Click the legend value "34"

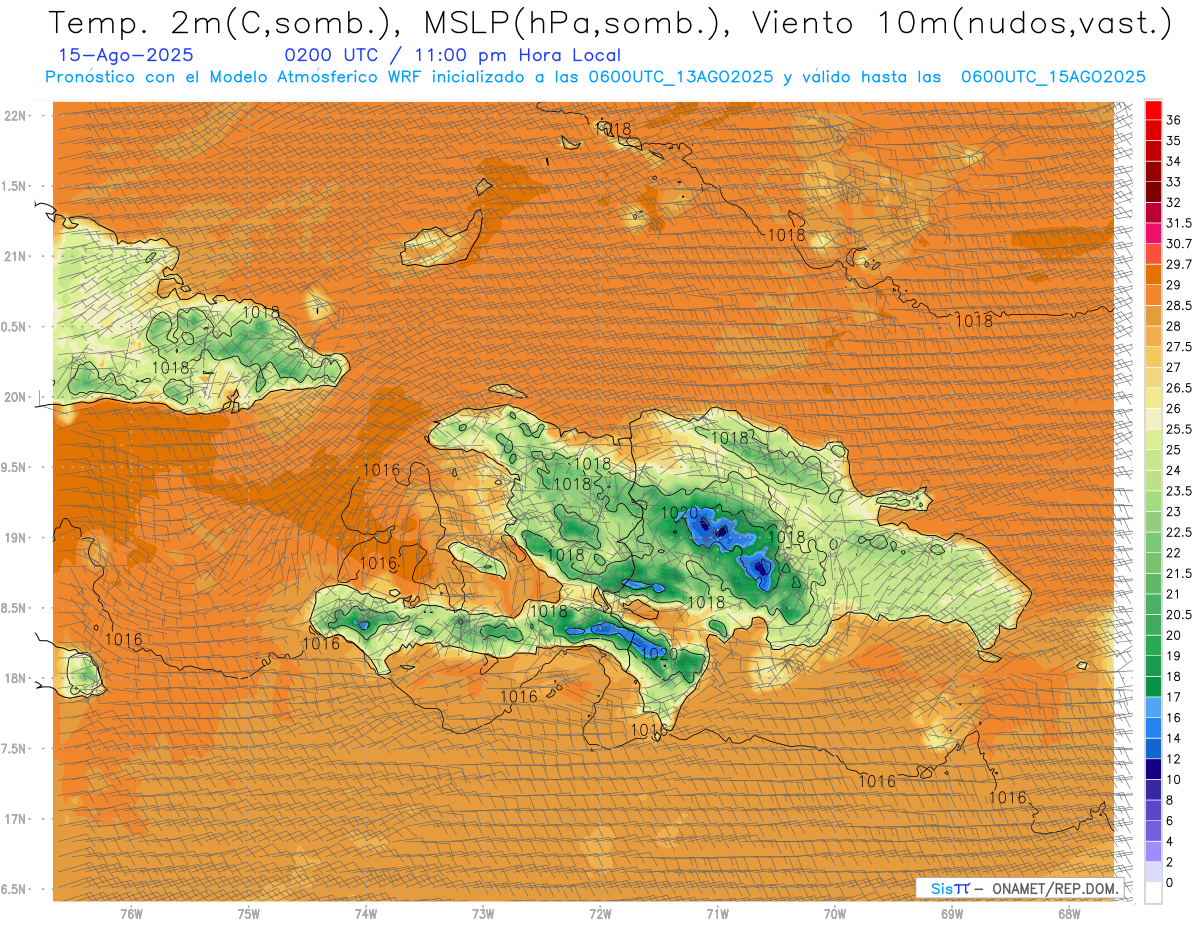(1173, 161)
